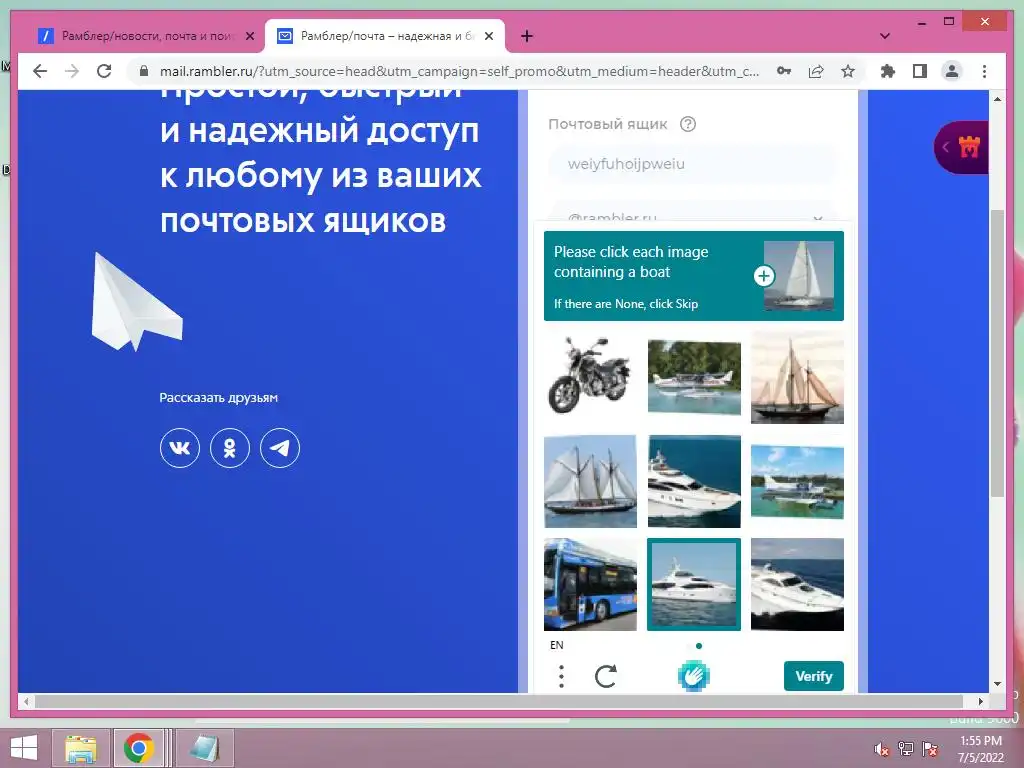
Task: Open captcha options three-dot menu
Action: 561,677
